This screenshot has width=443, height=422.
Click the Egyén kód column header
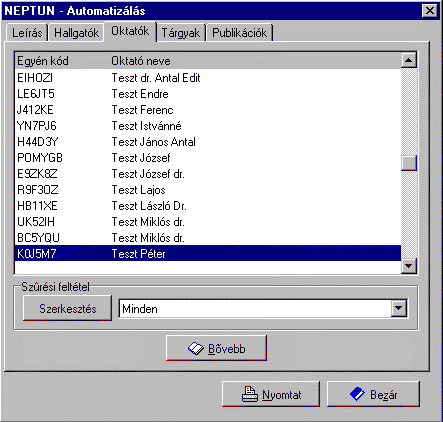click(43, 61)
